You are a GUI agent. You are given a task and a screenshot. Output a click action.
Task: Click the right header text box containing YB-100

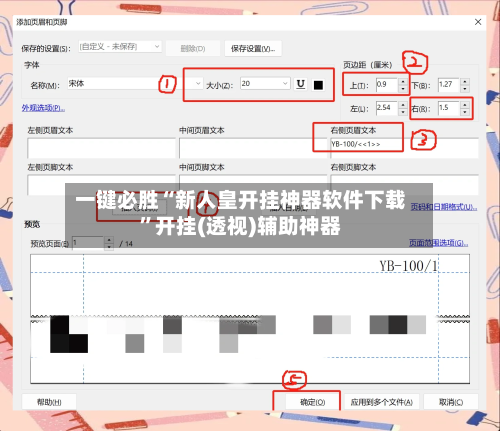[405, 148]
